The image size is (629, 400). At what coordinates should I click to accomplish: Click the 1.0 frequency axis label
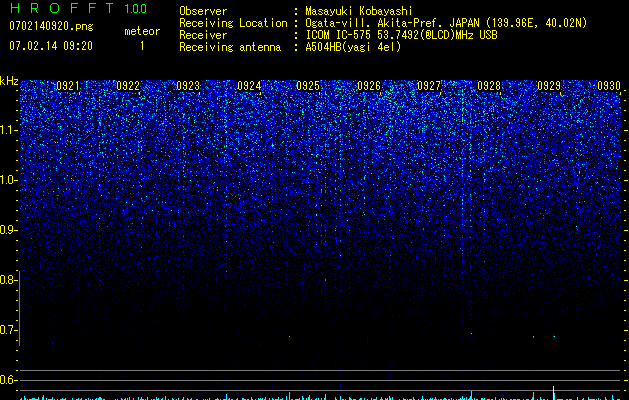point(9,180)
